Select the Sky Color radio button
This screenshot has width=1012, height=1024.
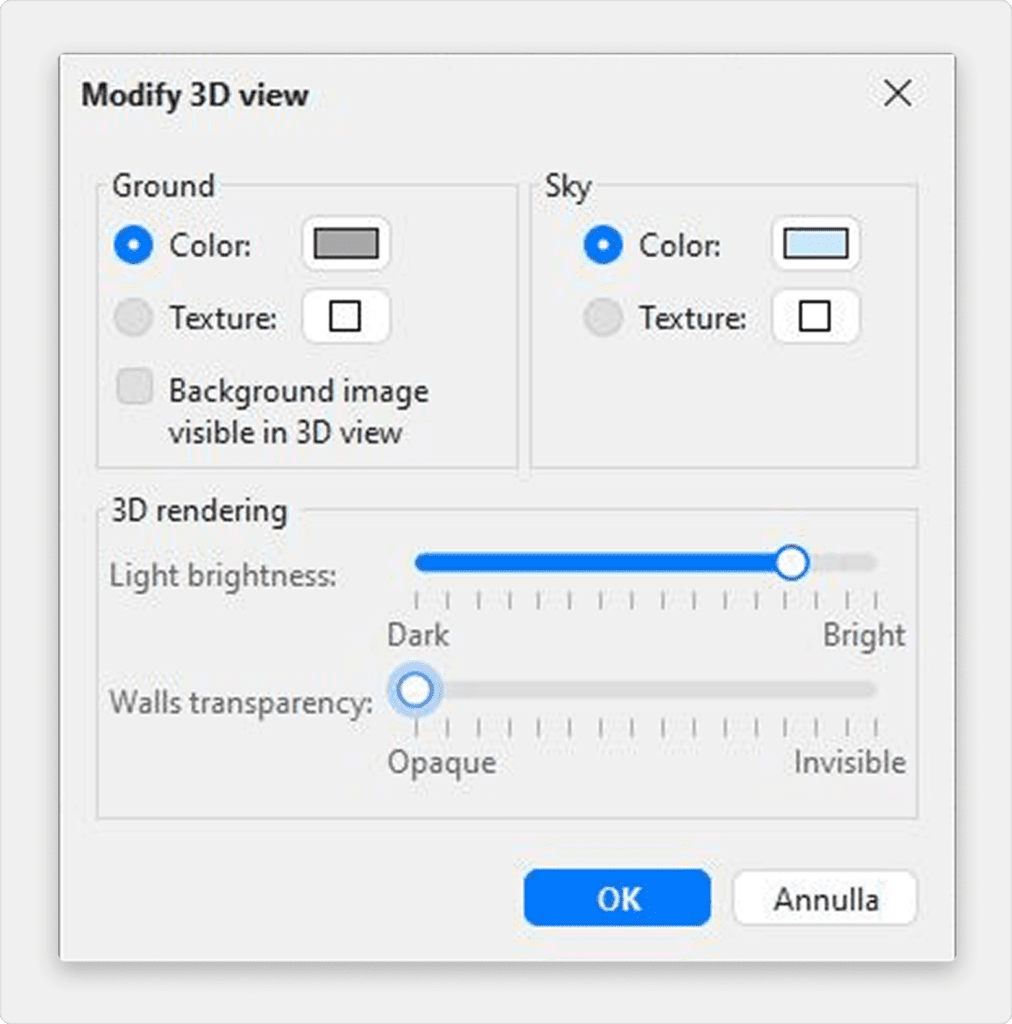pos(603,245)
